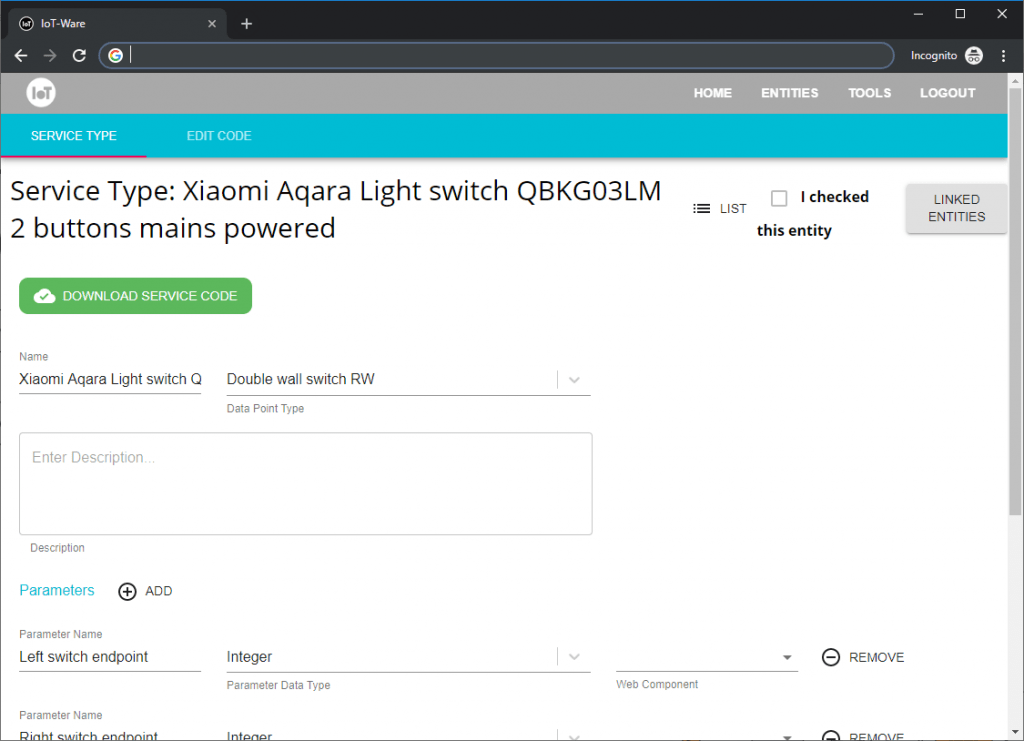
Task: Go back with browser back arrow
Action: [21, 55]
